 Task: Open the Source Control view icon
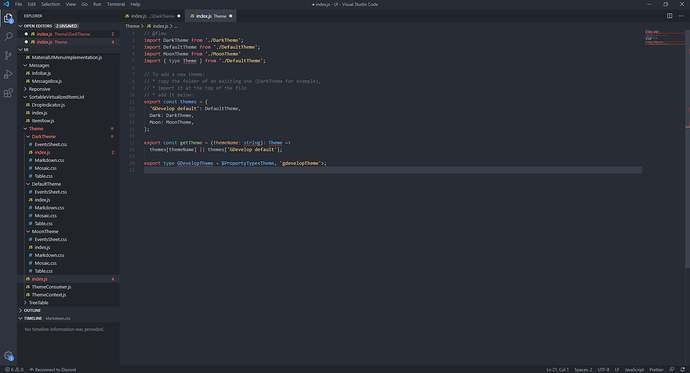8,55
